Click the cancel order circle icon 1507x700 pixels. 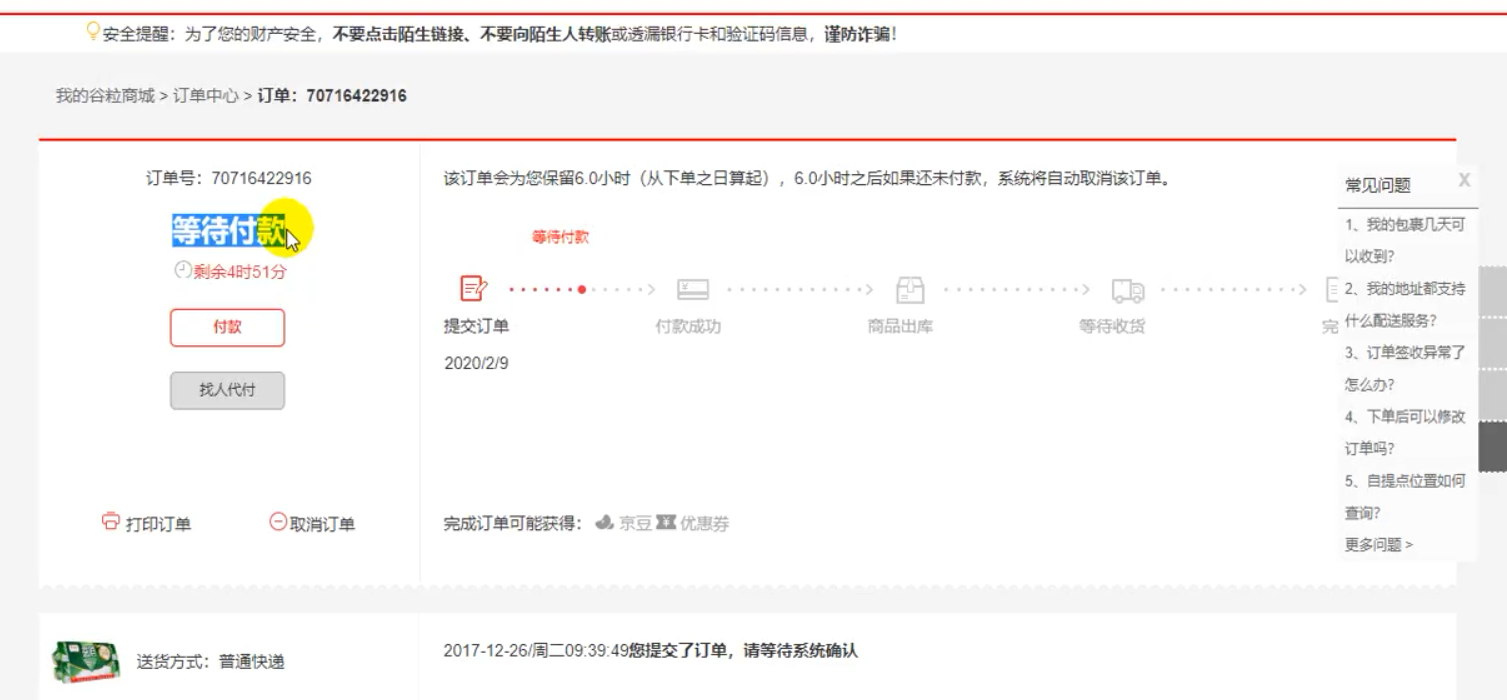pos(278,522)
